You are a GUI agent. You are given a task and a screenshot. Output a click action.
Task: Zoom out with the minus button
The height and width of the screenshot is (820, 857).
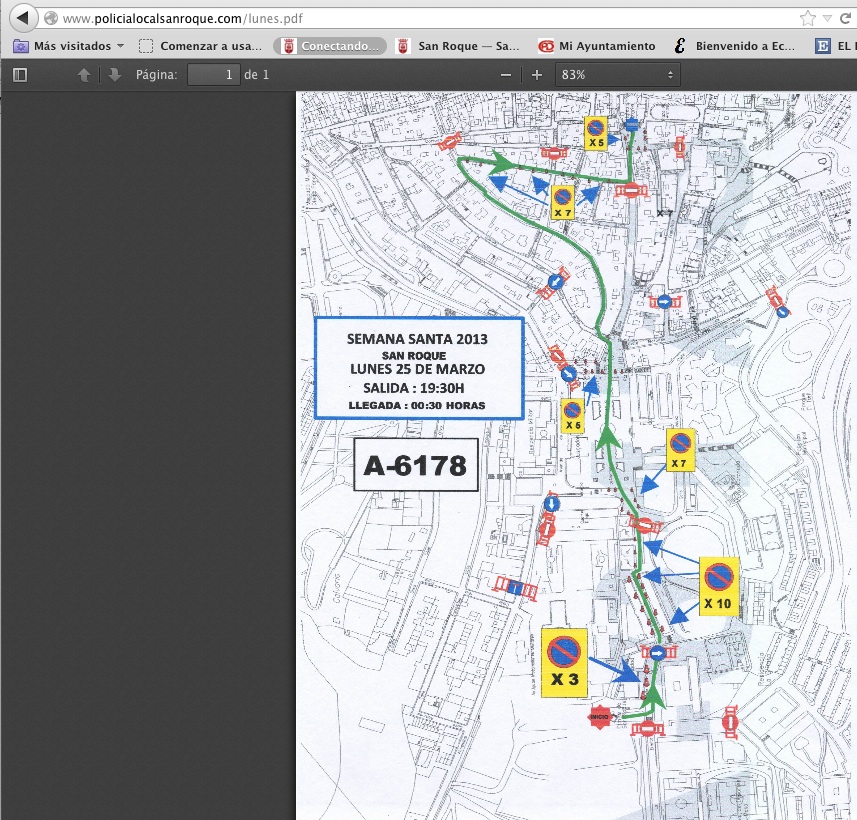[x=506, y=75]
